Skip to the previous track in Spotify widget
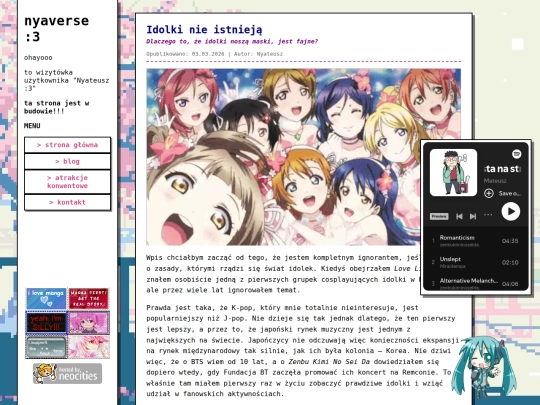This screenshot has height=405, width=540. pyautogui.click(x=459, y=216)
